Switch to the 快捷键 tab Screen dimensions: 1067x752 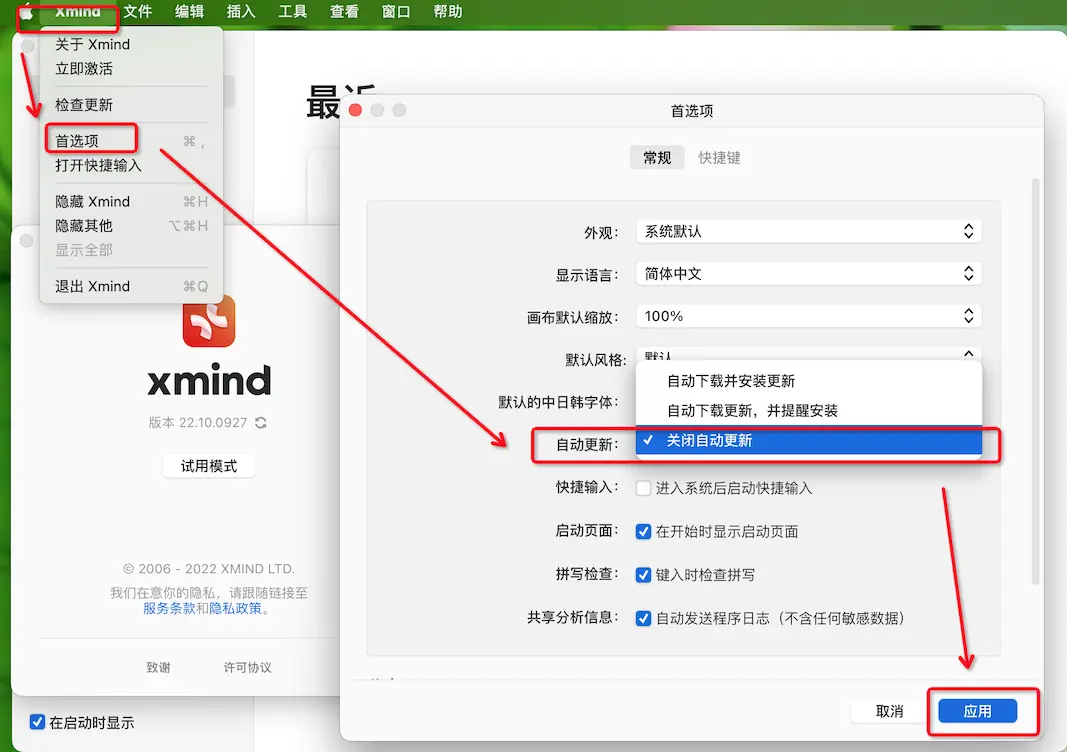(719, 158)
